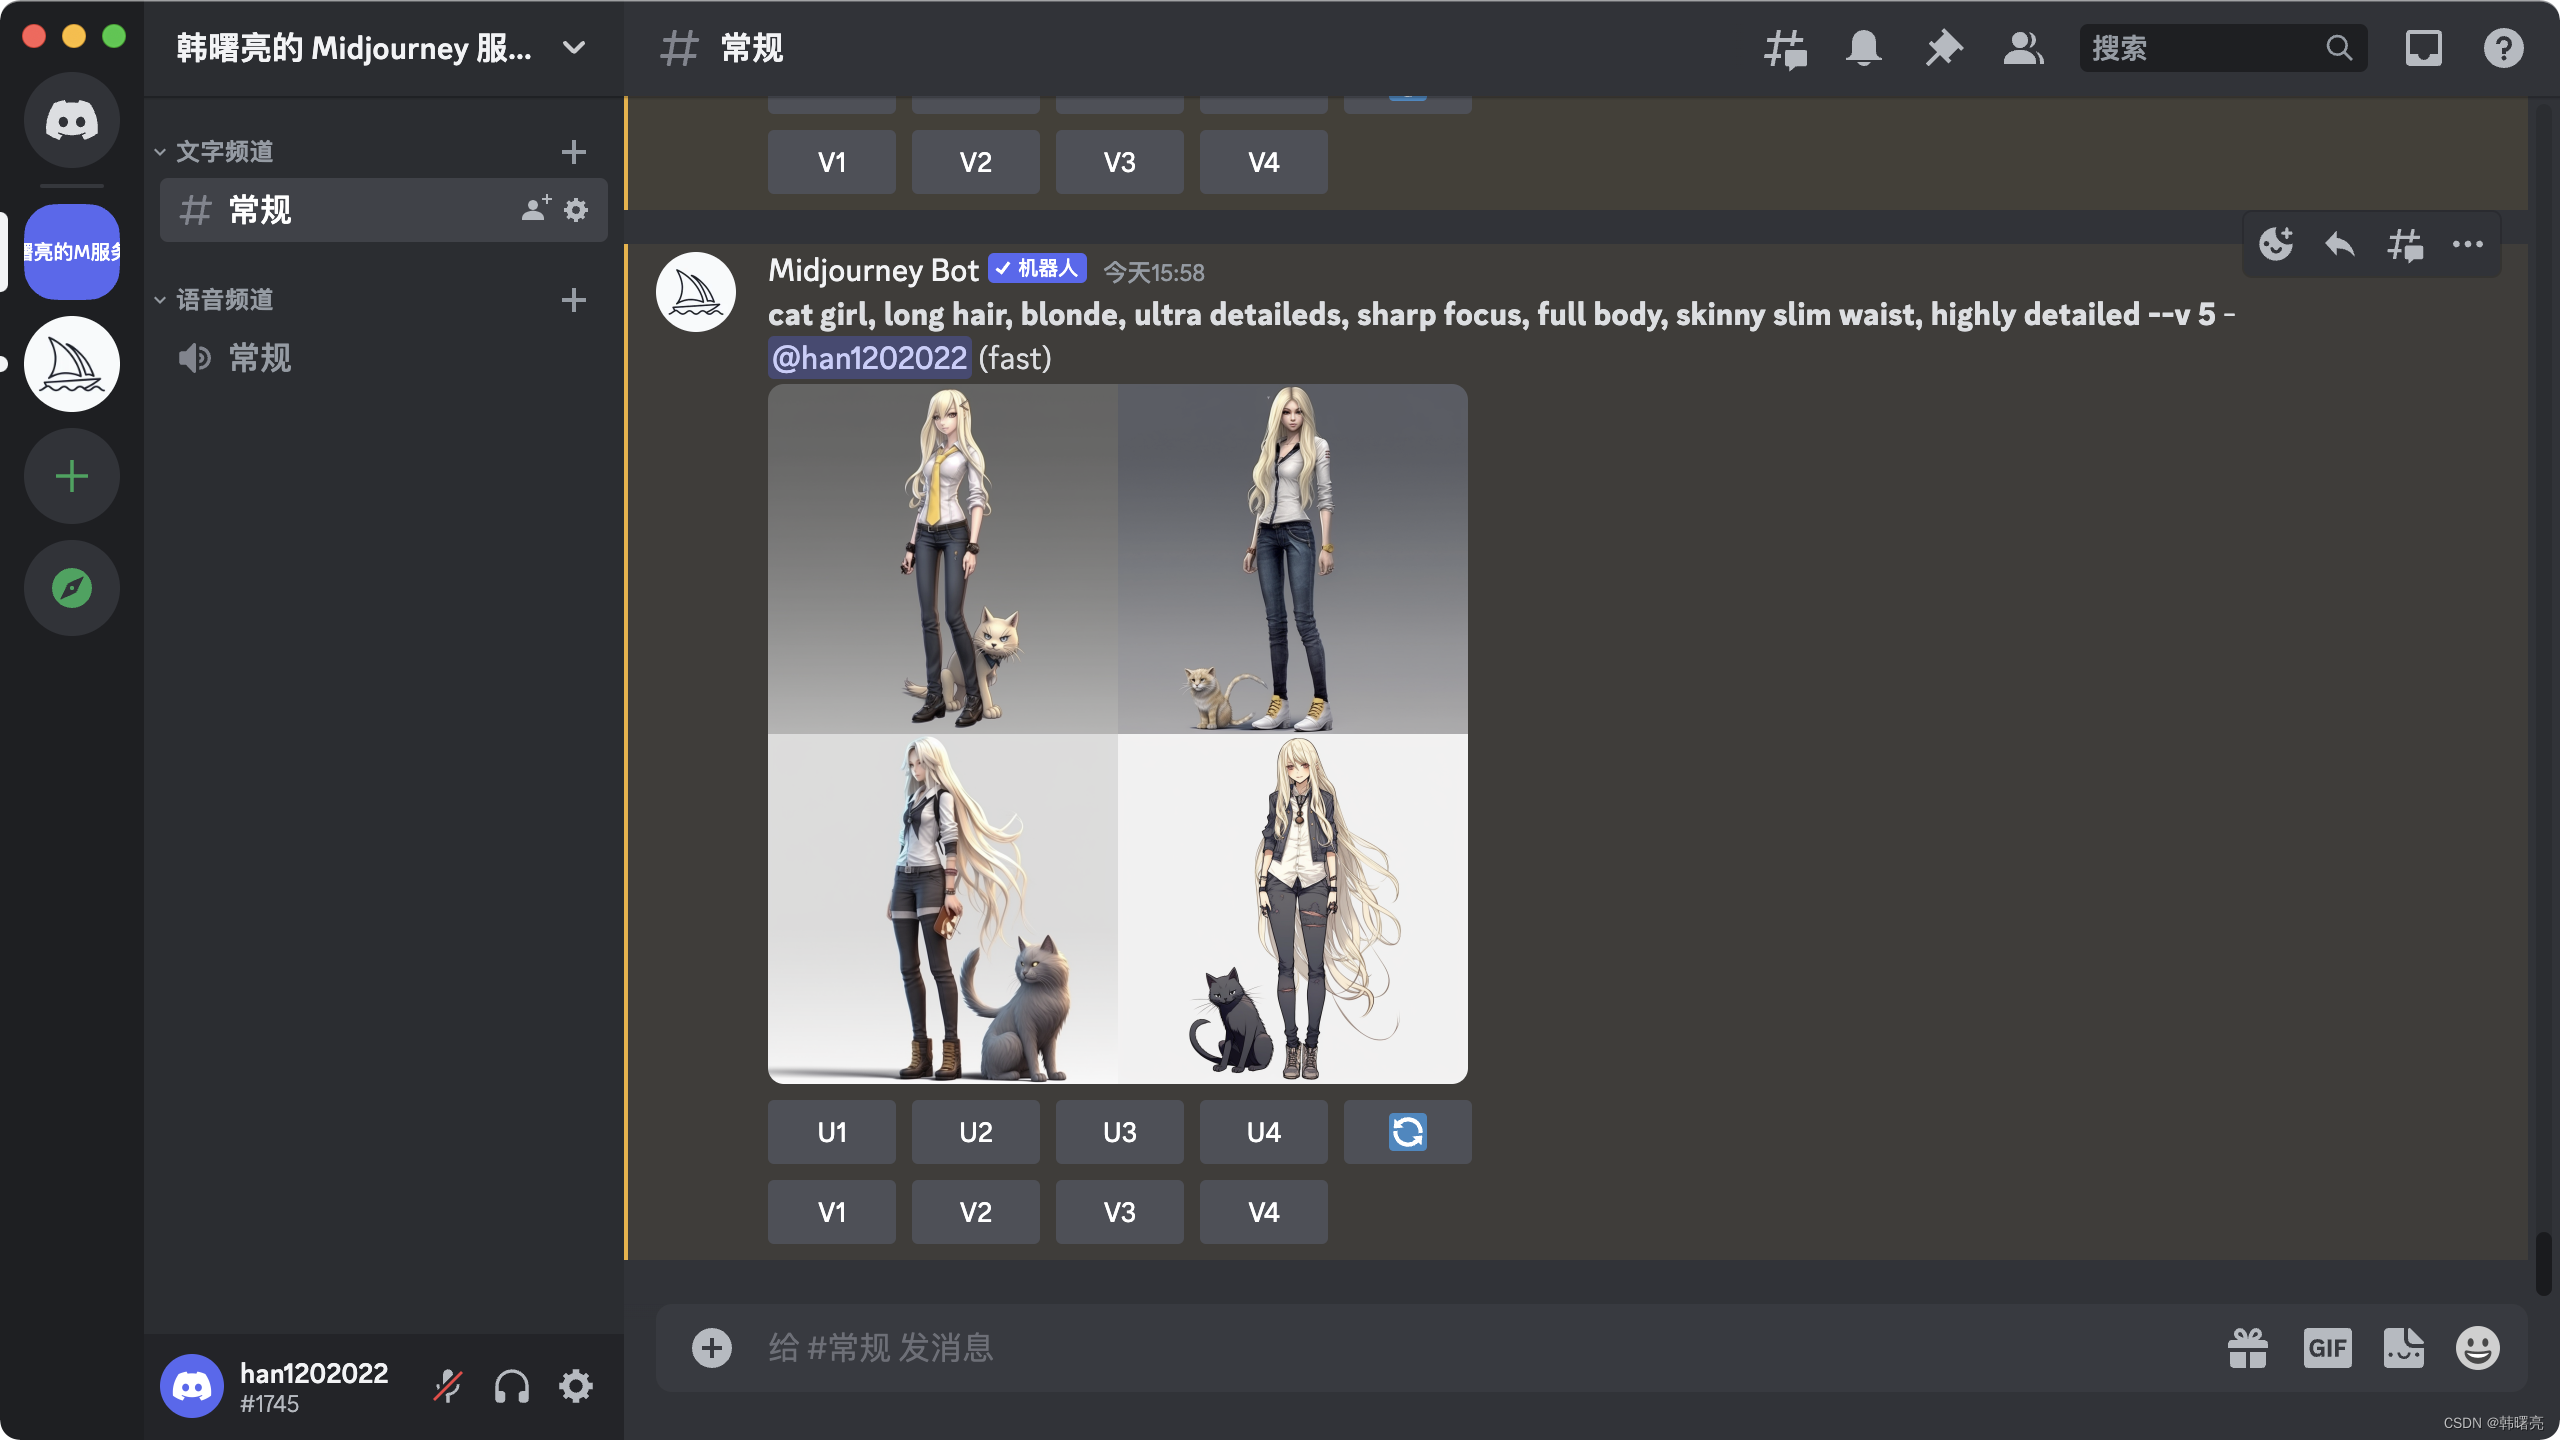Toggle member list visibility
The image size is (2560, 1440).
pos(2023,48)
